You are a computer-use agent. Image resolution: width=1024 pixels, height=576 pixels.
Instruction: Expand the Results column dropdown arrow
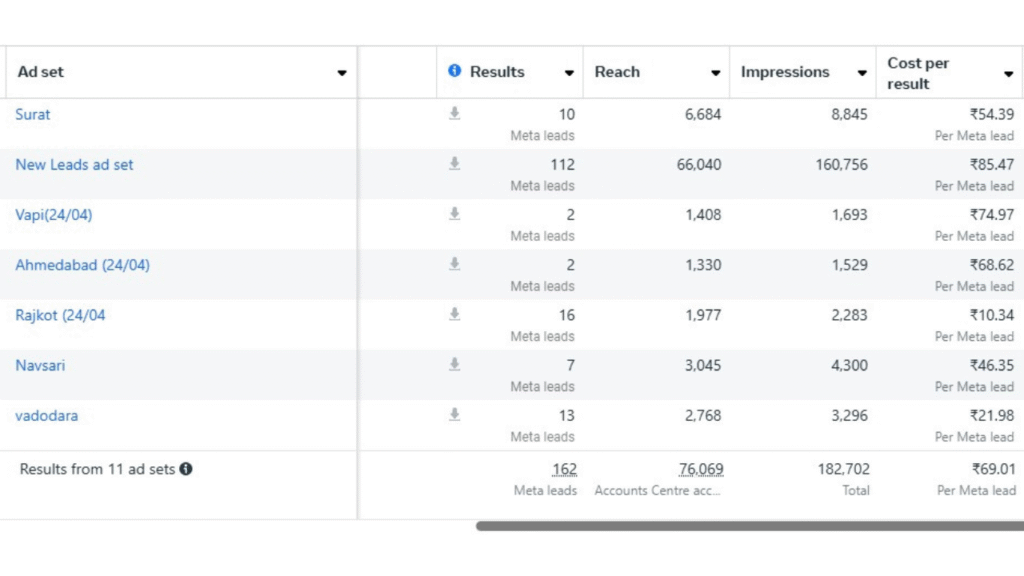(x=569, y=73)
